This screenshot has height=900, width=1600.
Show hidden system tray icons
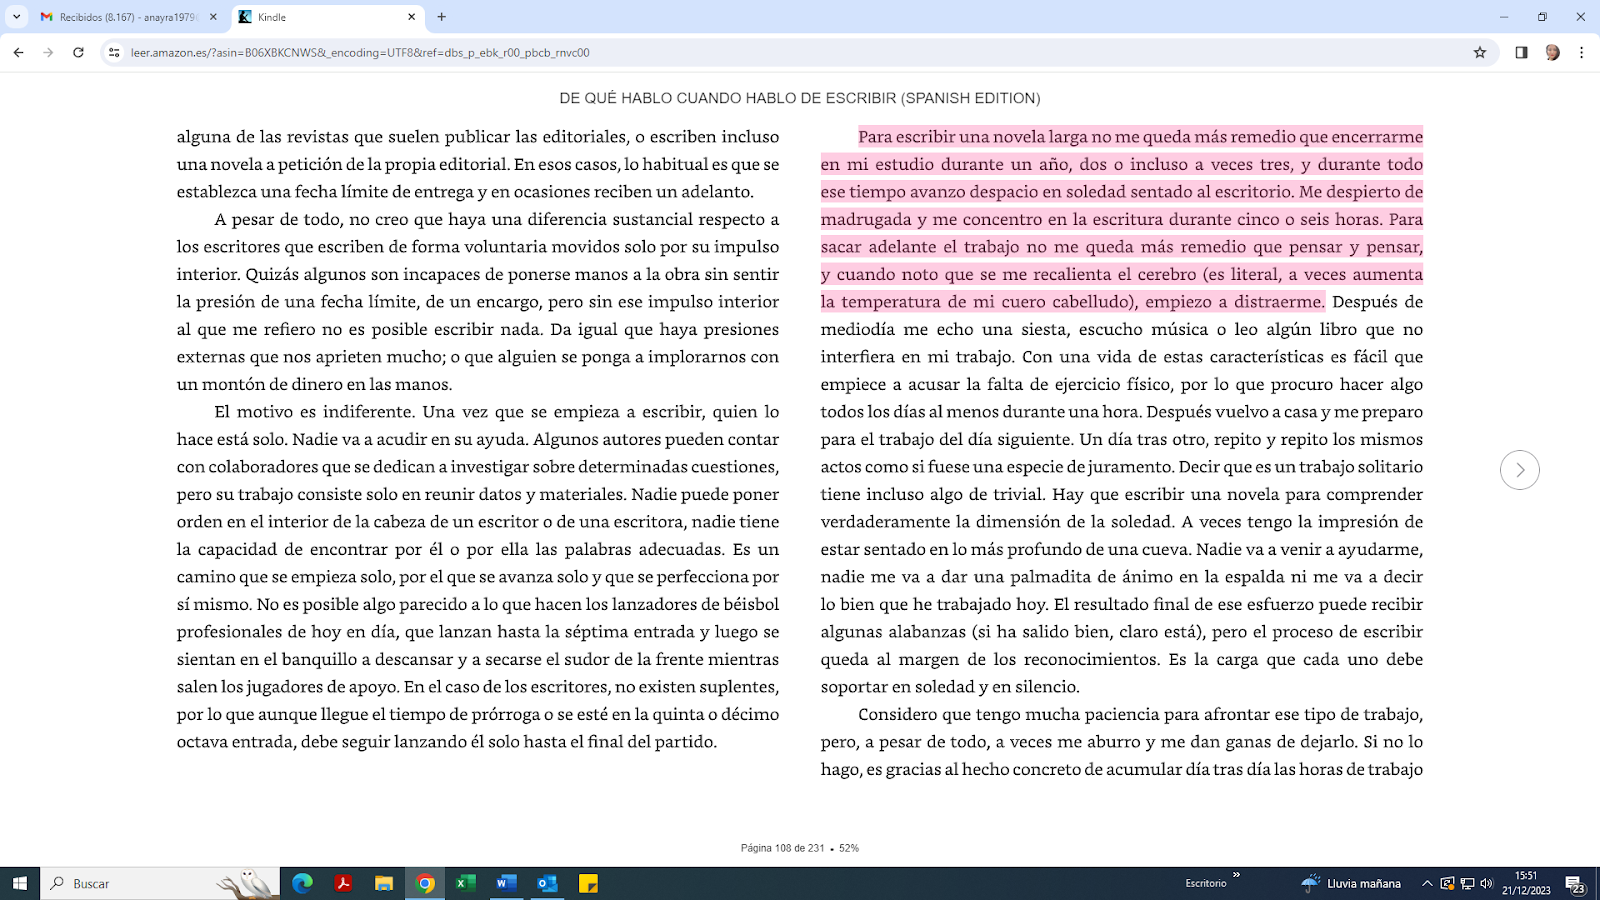tap(1427, 883)
